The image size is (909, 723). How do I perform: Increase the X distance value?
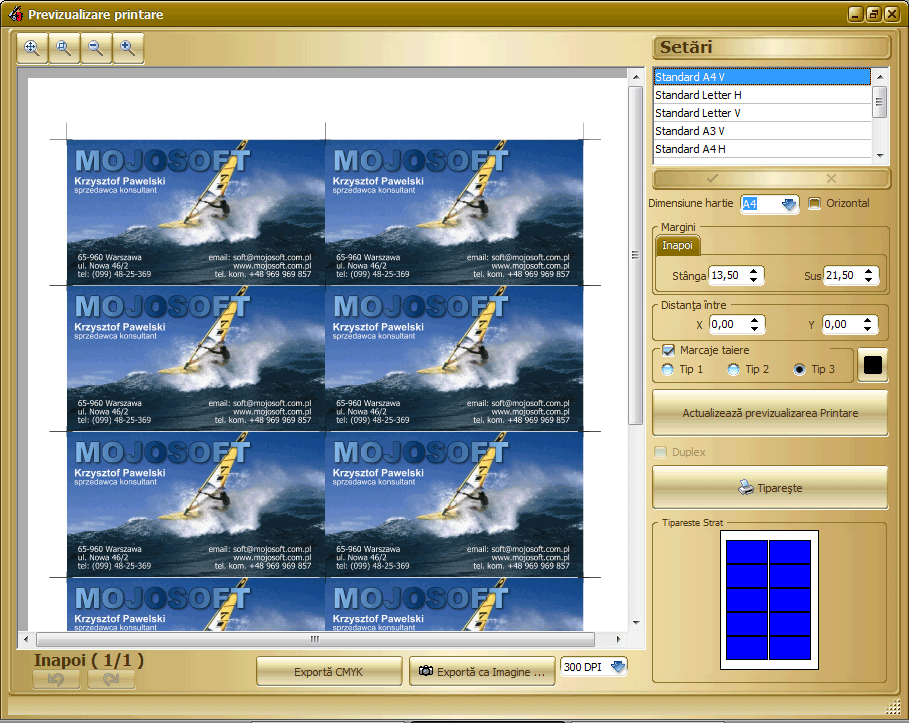(754, 319)
